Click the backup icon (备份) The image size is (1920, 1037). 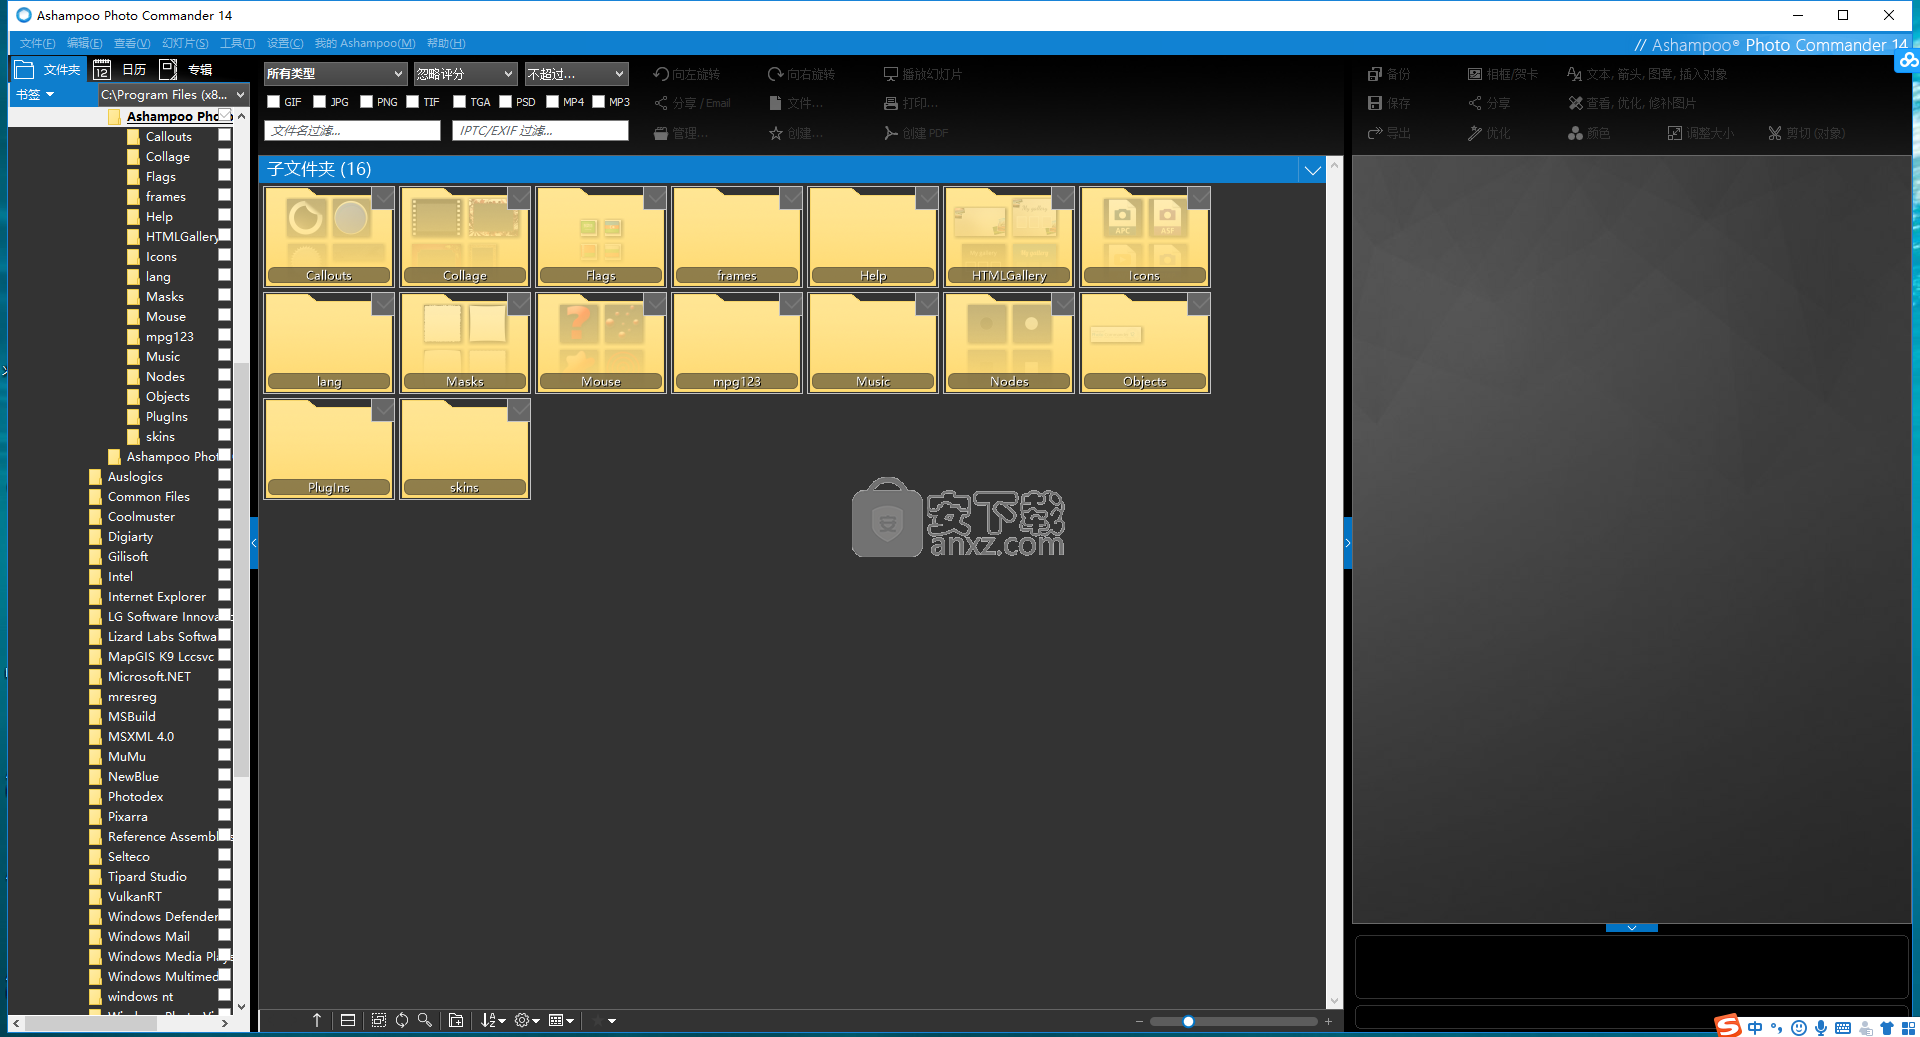[x=1375, y=74]
